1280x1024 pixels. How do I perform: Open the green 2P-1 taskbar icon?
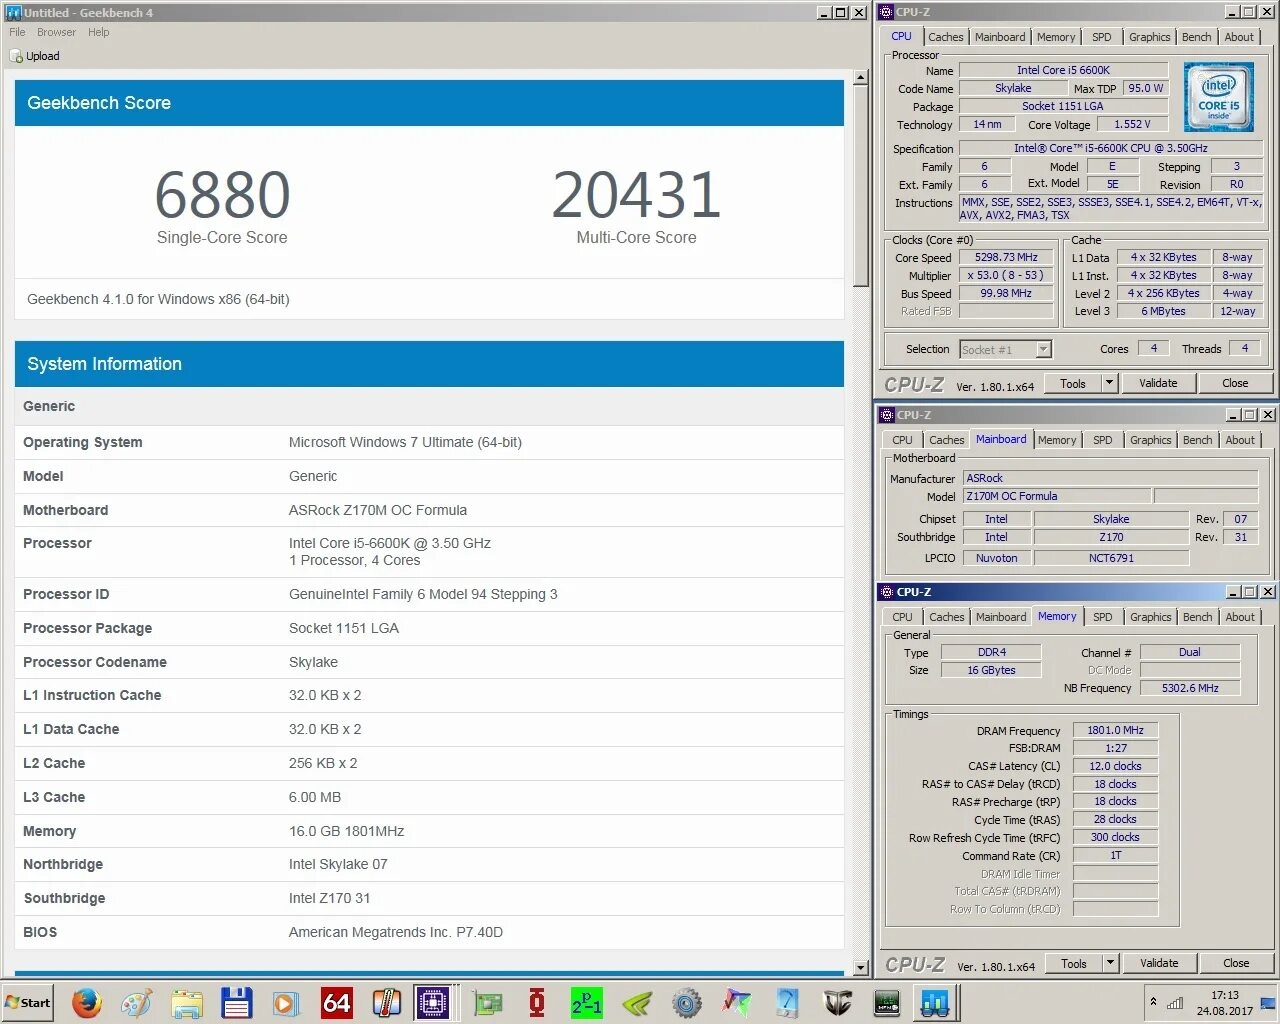[x=586, y=1002]
